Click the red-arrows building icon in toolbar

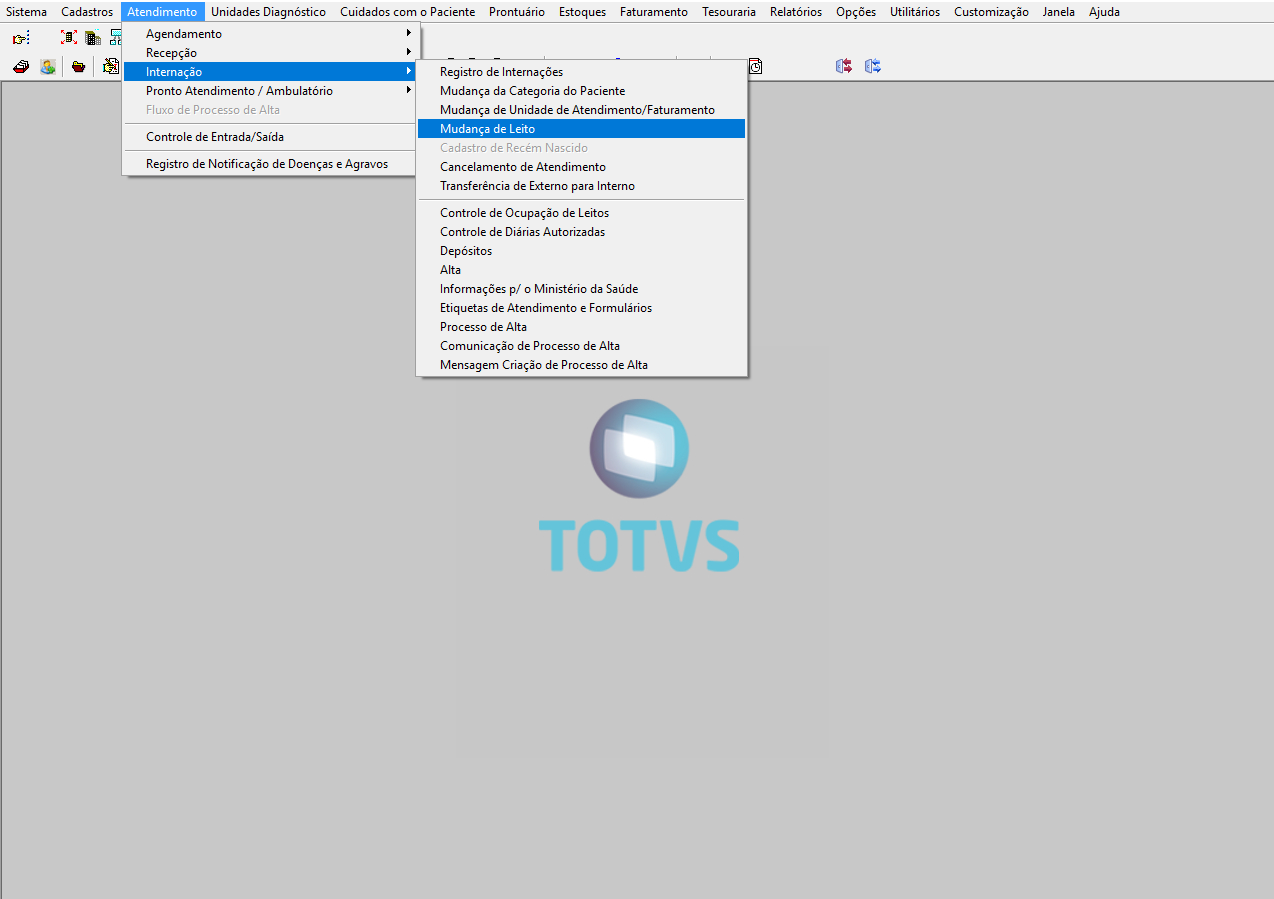pos(69,37)
